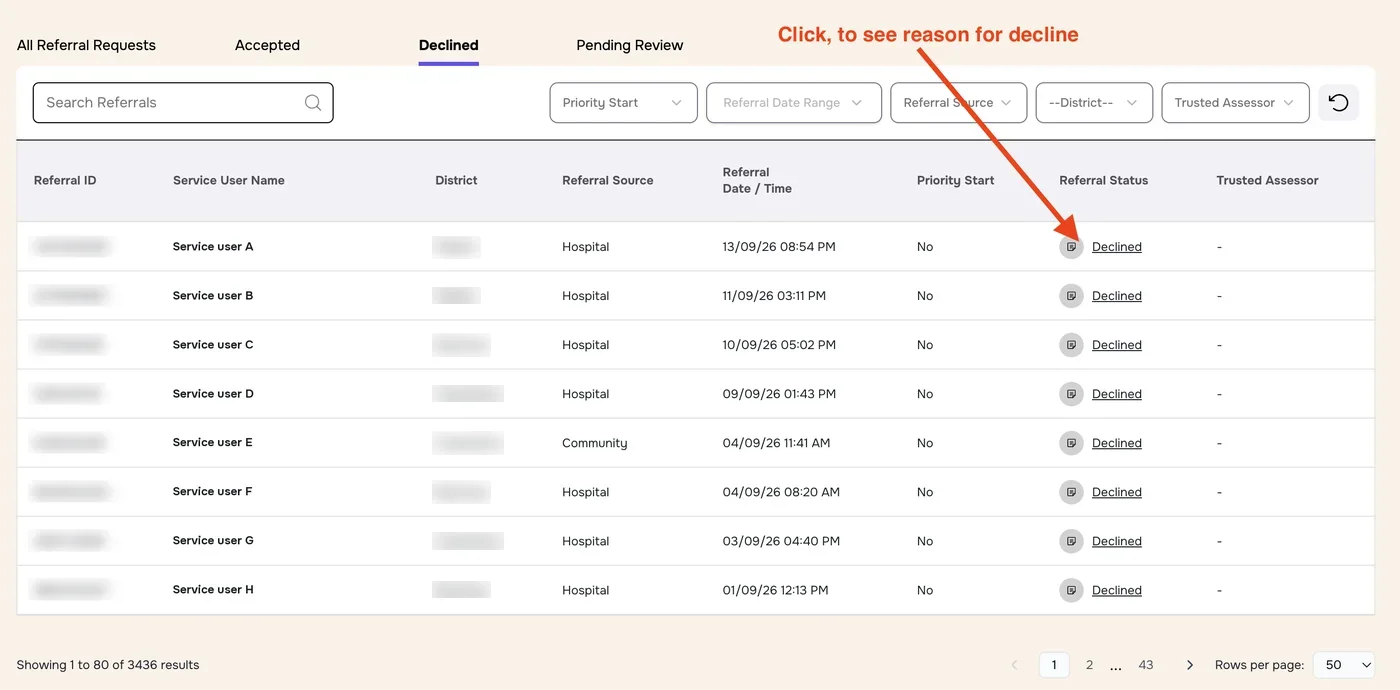Image resolution: width=1400 pixels, height=690 pixels.
Task: Click the Priority Start column header
Action: pos(955,180)
